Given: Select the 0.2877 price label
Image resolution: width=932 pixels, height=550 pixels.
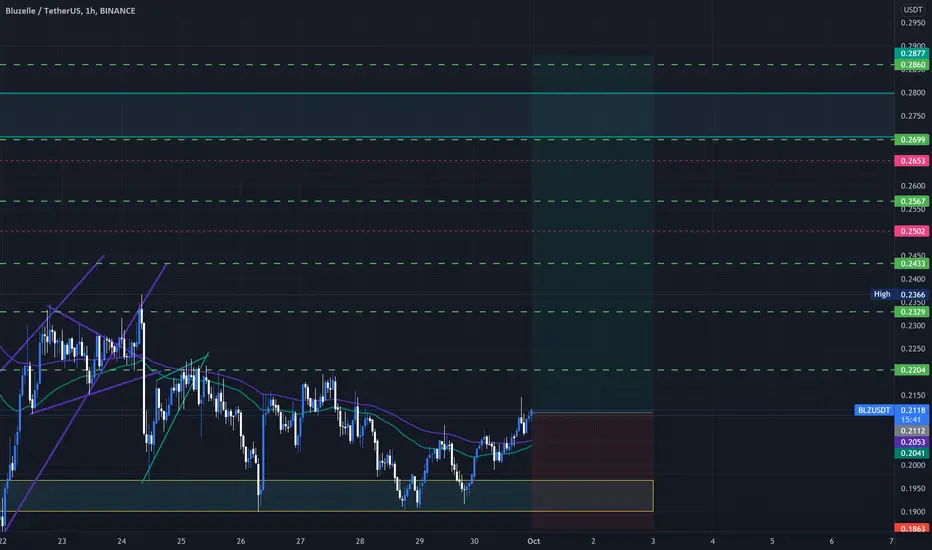Looking at the screenshot, I should coord(912,54).
